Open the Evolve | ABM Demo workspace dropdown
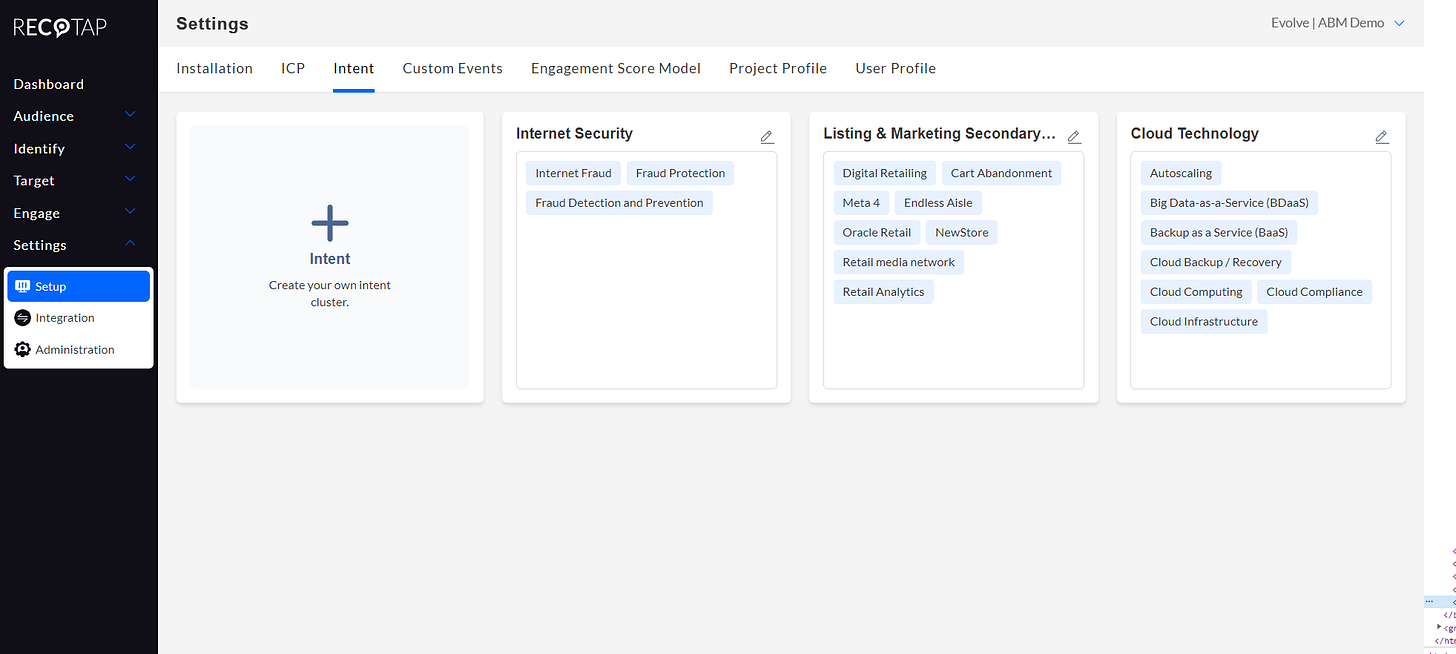Image resolution: width=1456 pixels, height=654 pixels. click(1339, 22)
